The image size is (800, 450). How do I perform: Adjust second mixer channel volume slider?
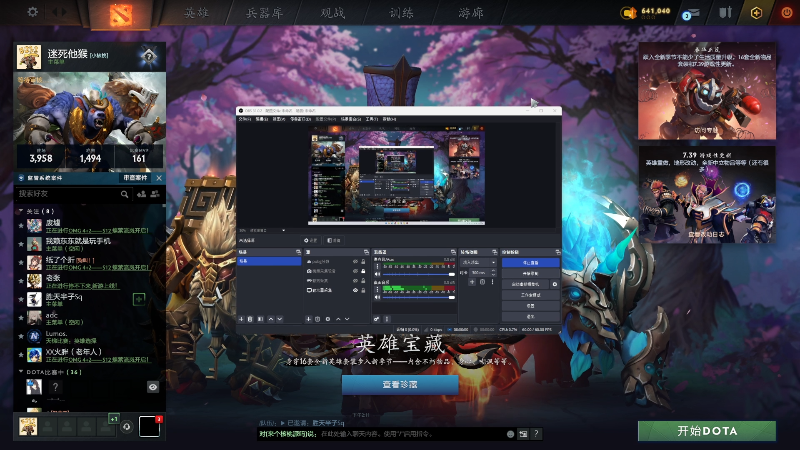tap(418, 297)
